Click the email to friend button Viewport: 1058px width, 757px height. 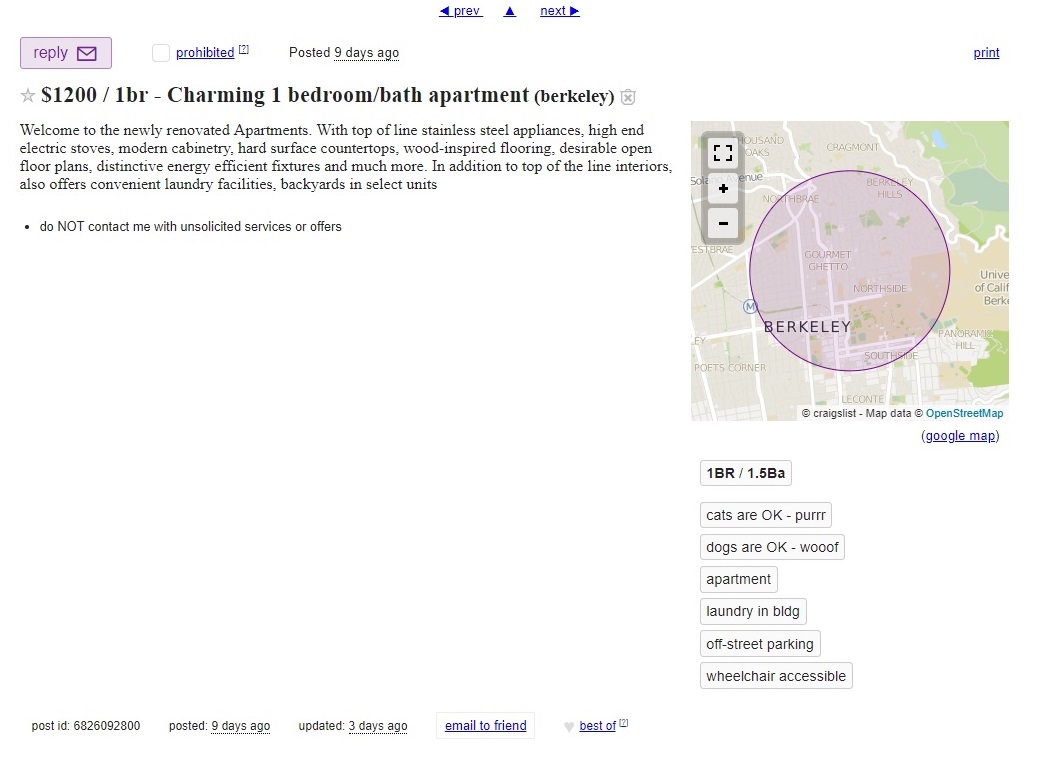click(485, 726)
